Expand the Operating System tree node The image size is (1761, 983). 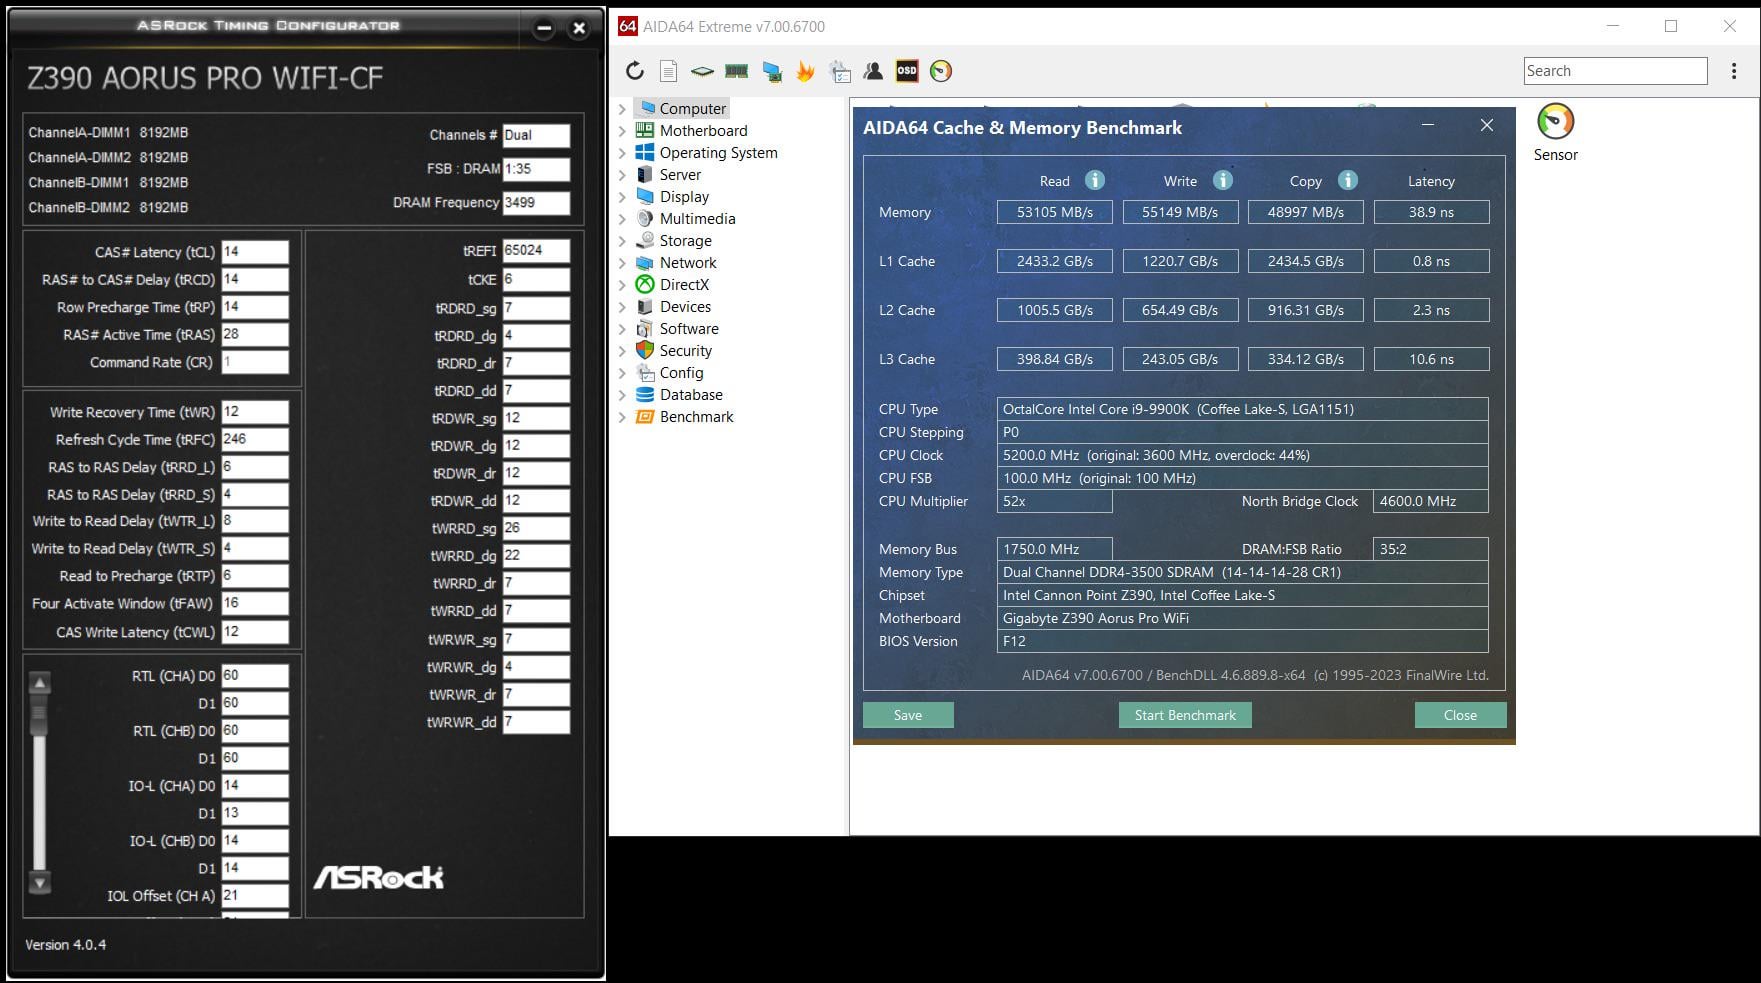coord(622,153)
